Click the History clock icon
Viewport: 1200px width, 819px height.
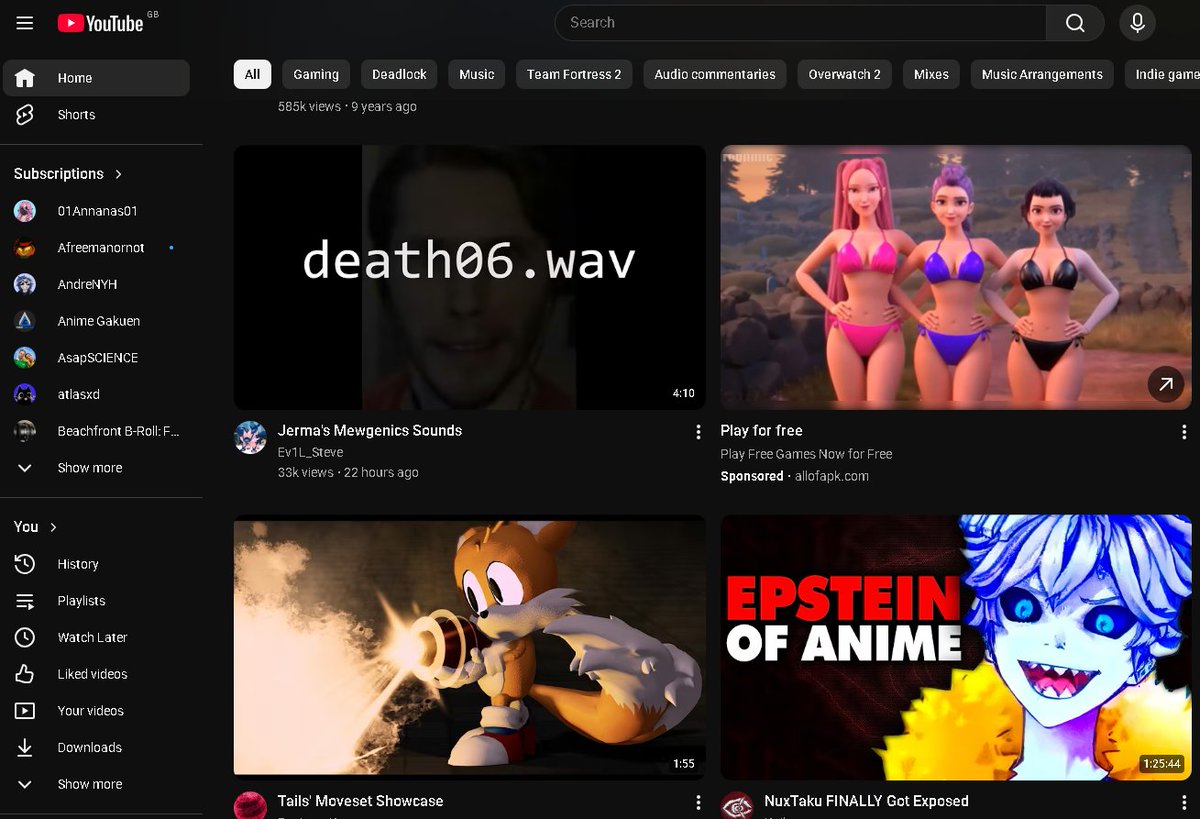(25, 564)
